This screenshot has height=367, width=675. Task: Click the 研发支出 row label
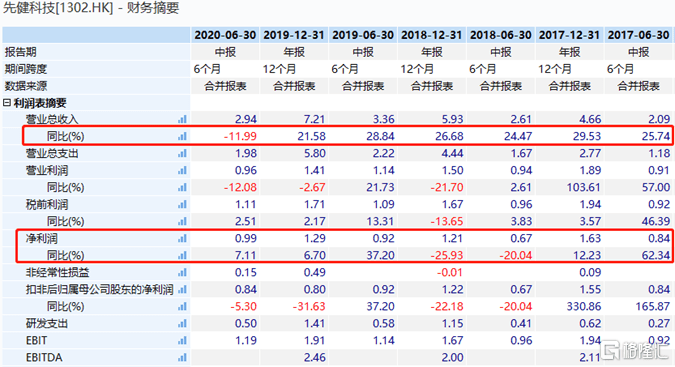coord(46,324)
